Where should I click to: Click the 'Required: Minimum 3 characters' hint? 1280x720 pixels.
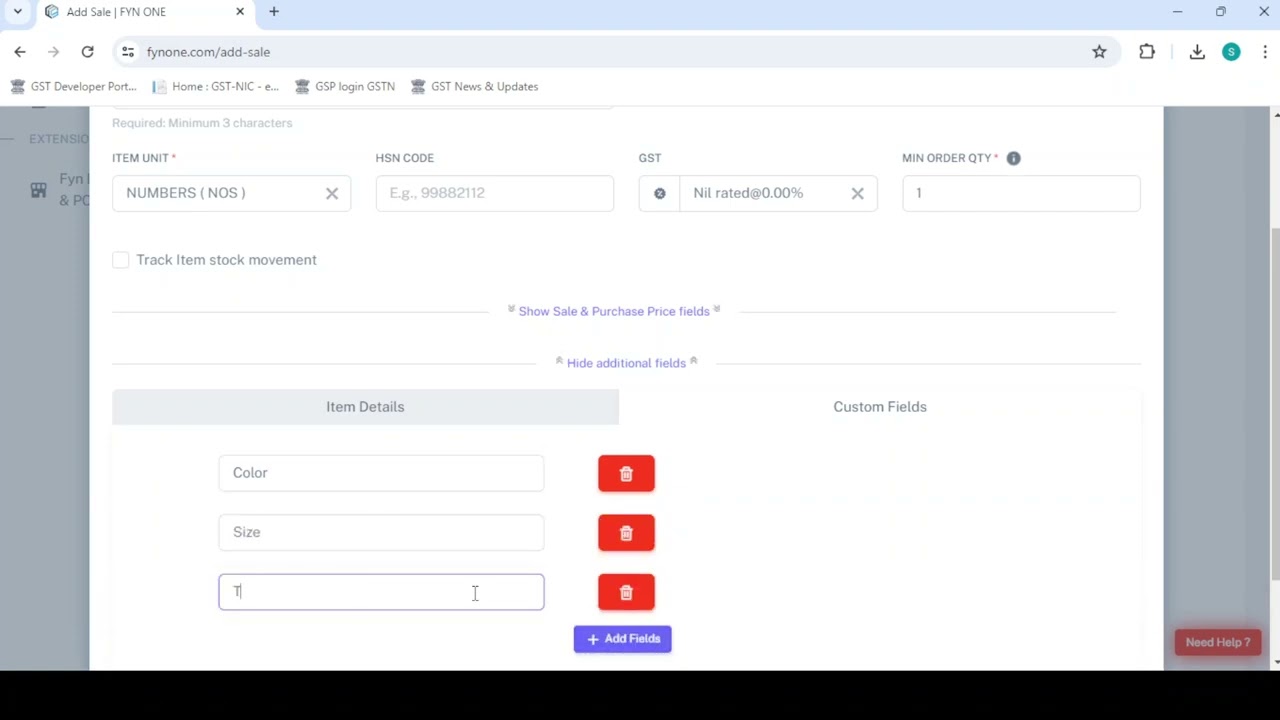click(202, 123)
